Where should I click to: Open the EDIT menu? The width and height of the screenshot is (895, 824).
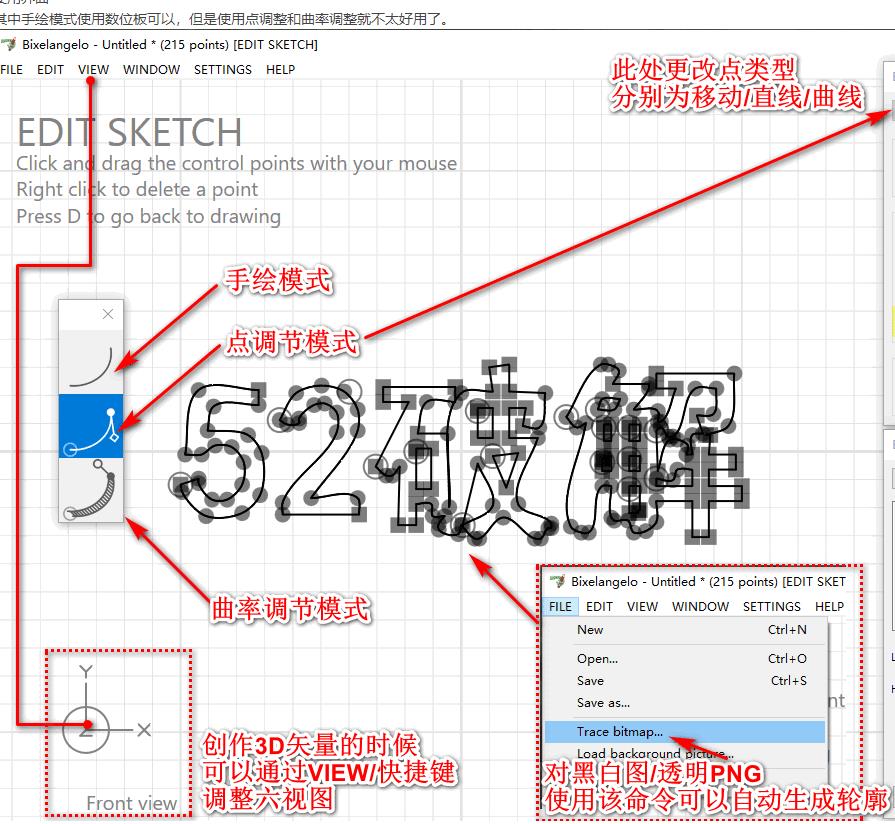pos(49,70)
